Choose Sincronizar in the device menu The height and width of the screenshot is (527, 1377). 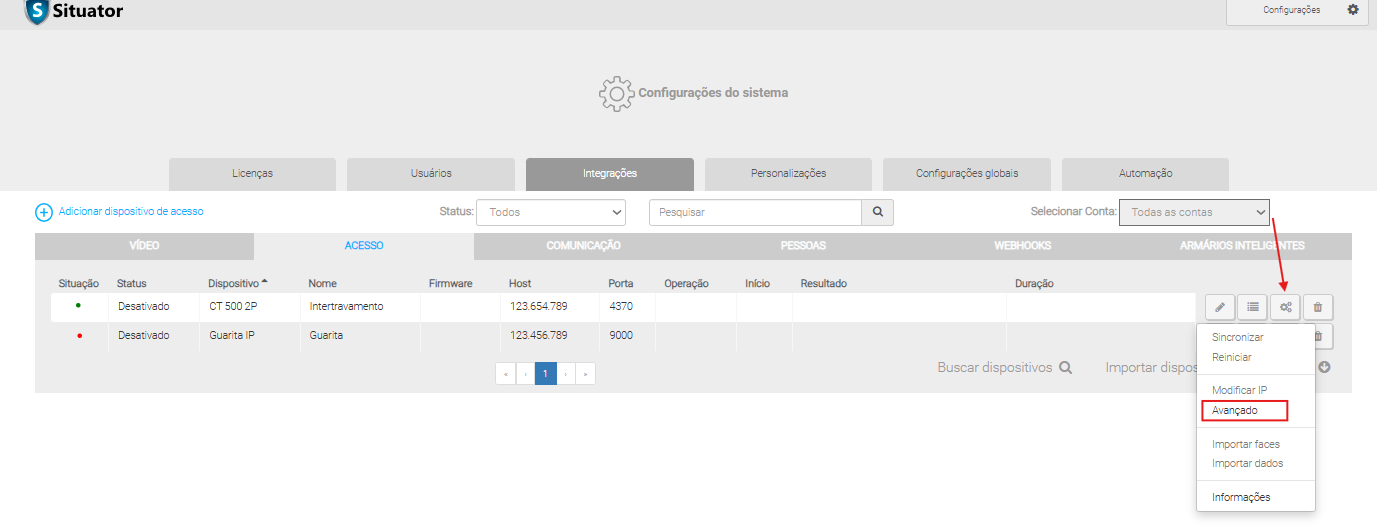pyautogui.click(x=1238, y=338)
